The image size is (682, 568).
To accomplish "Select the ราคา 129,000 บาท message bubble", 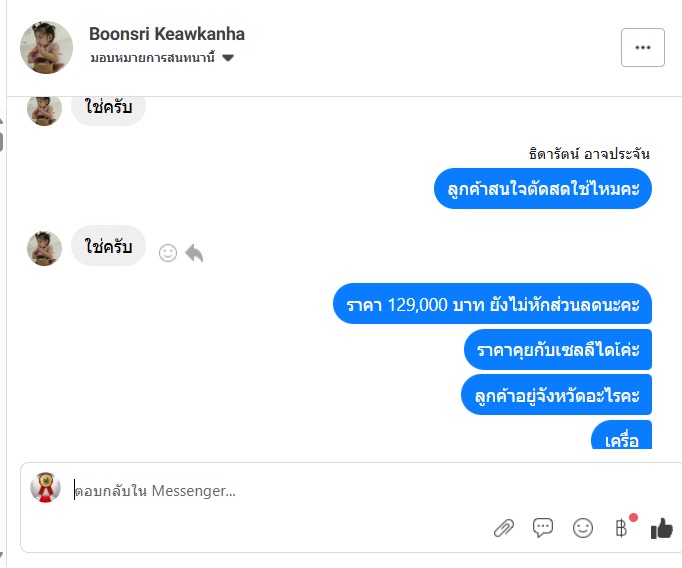I will [x=492, y=303].
